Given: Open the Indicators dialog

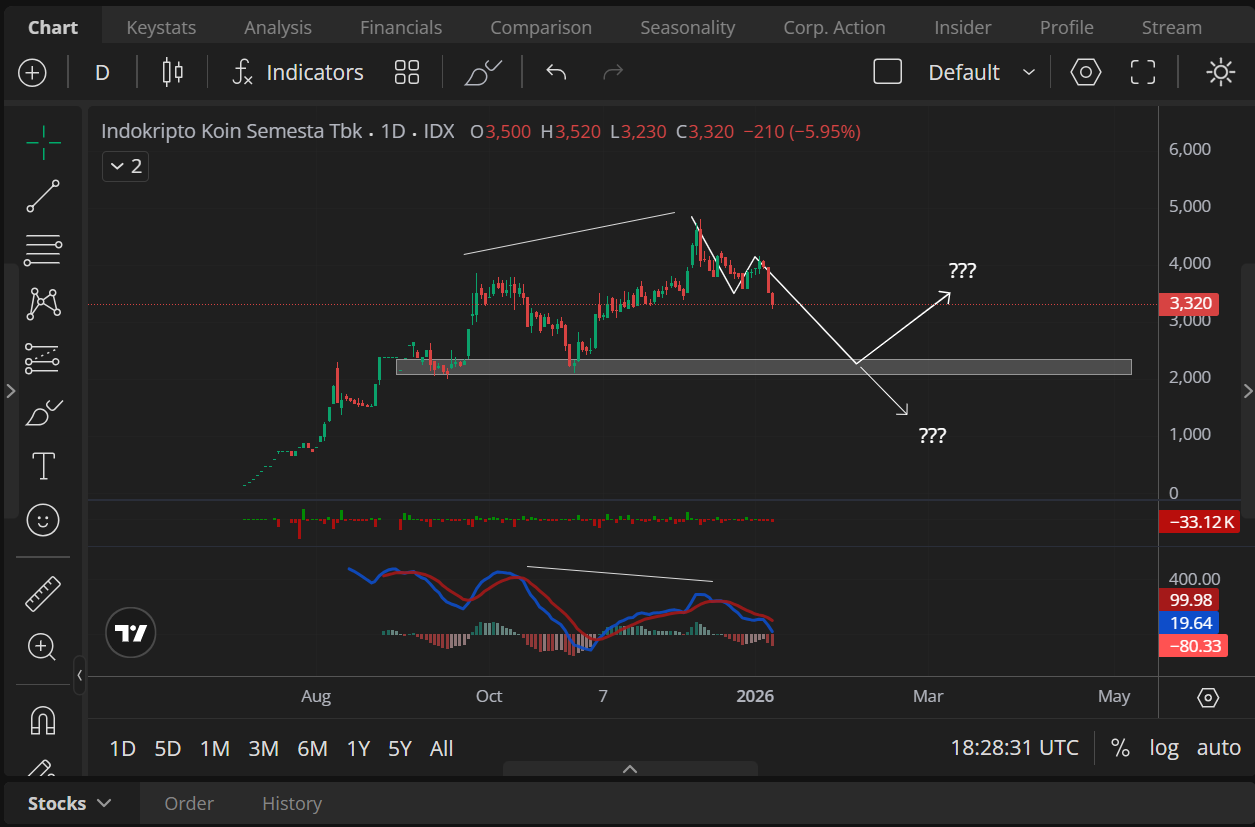Looking at the screenshot, I should pyautogui.click(x=297, y=72).
